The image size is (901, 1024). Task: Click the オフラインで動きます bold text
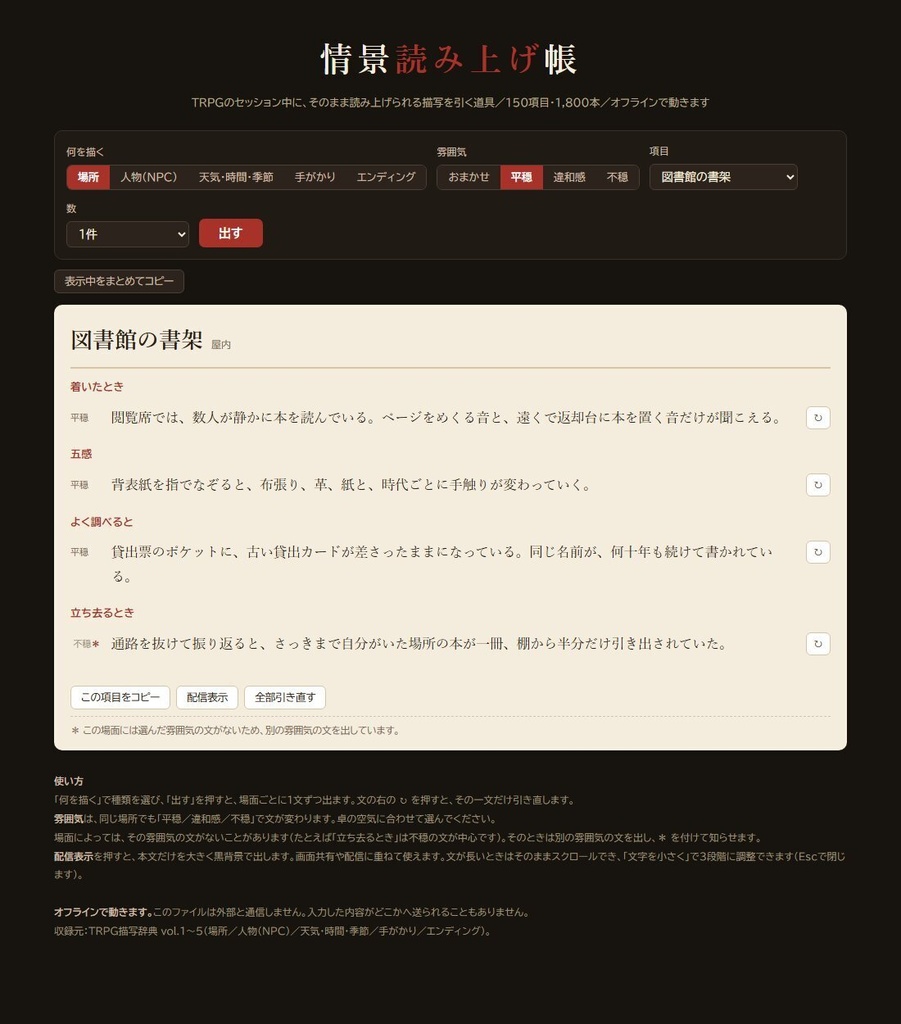103,912
